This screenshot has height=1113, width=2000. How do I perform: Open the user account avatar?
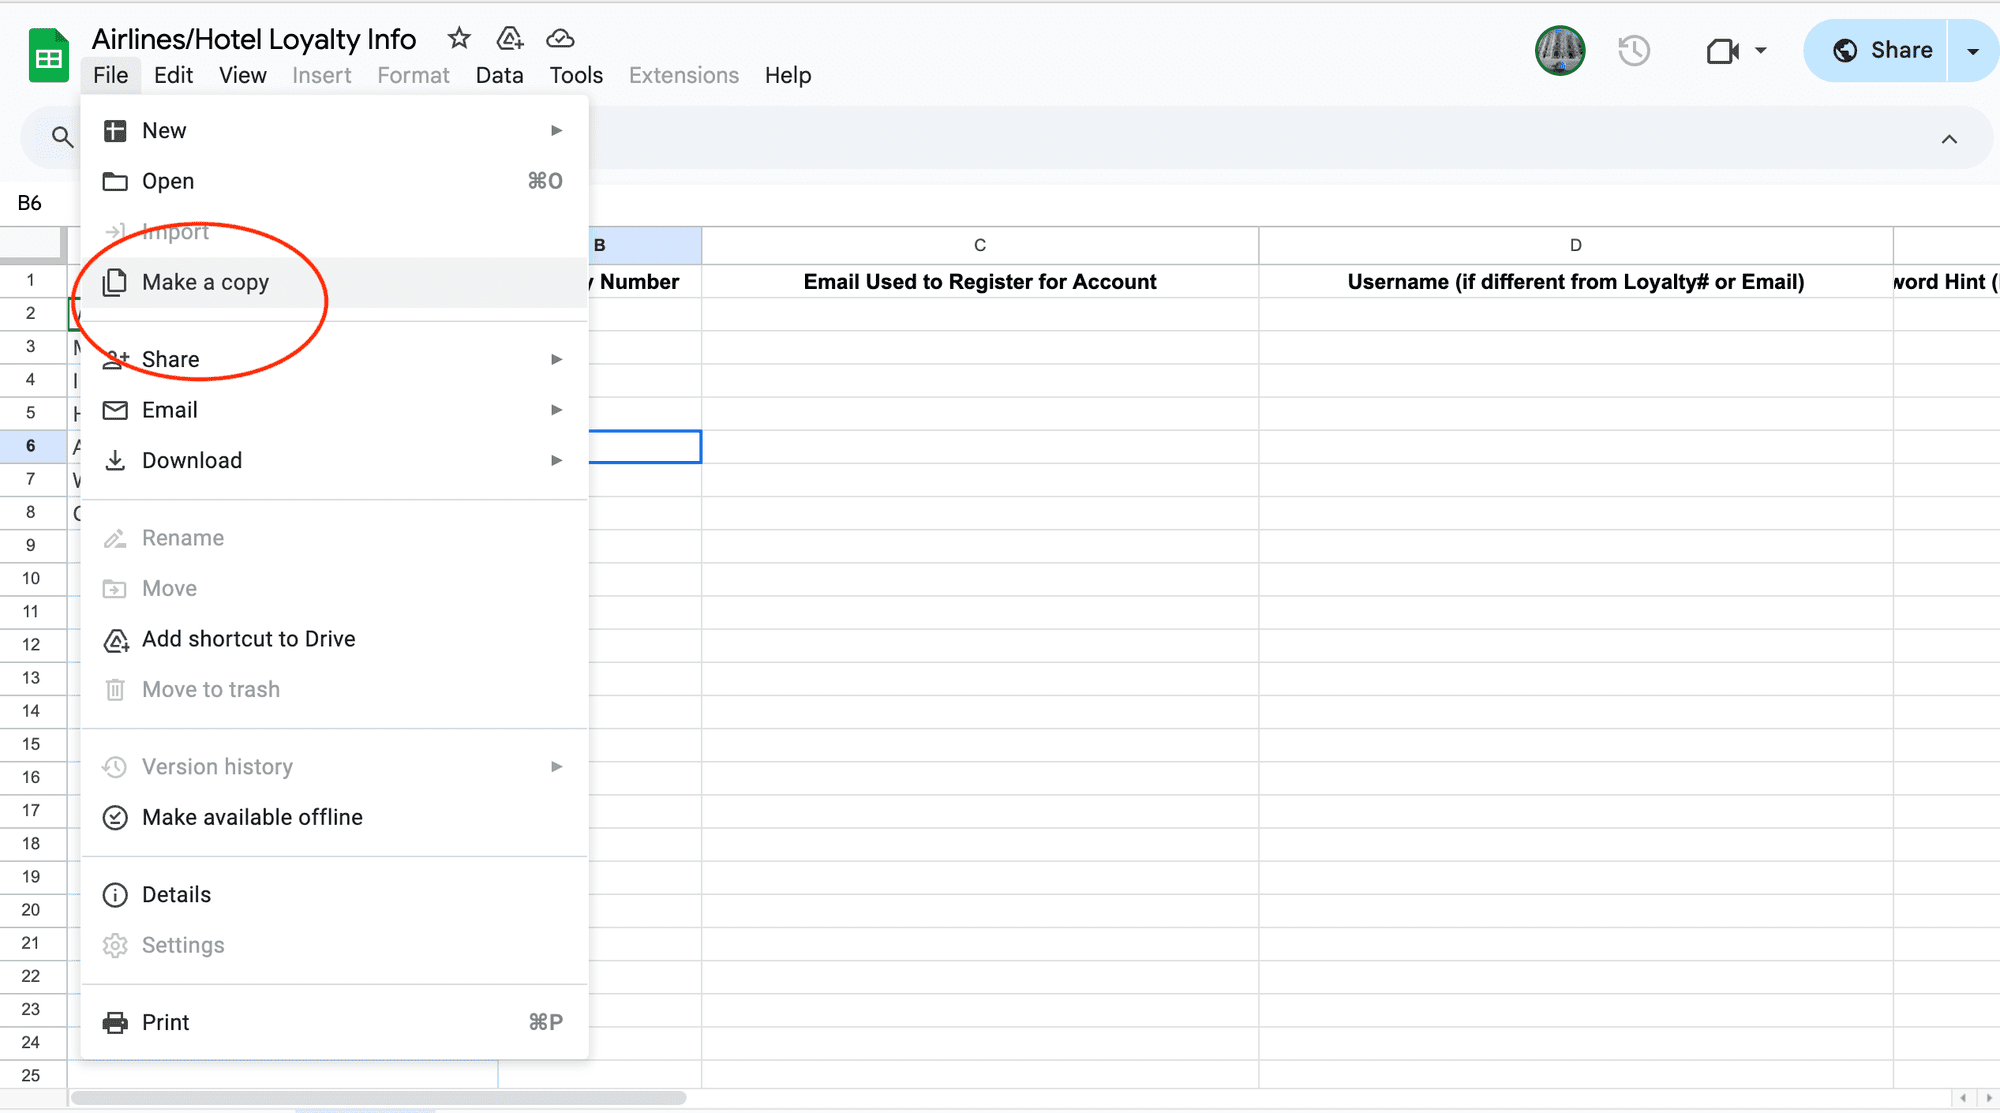coord(1560,50)
